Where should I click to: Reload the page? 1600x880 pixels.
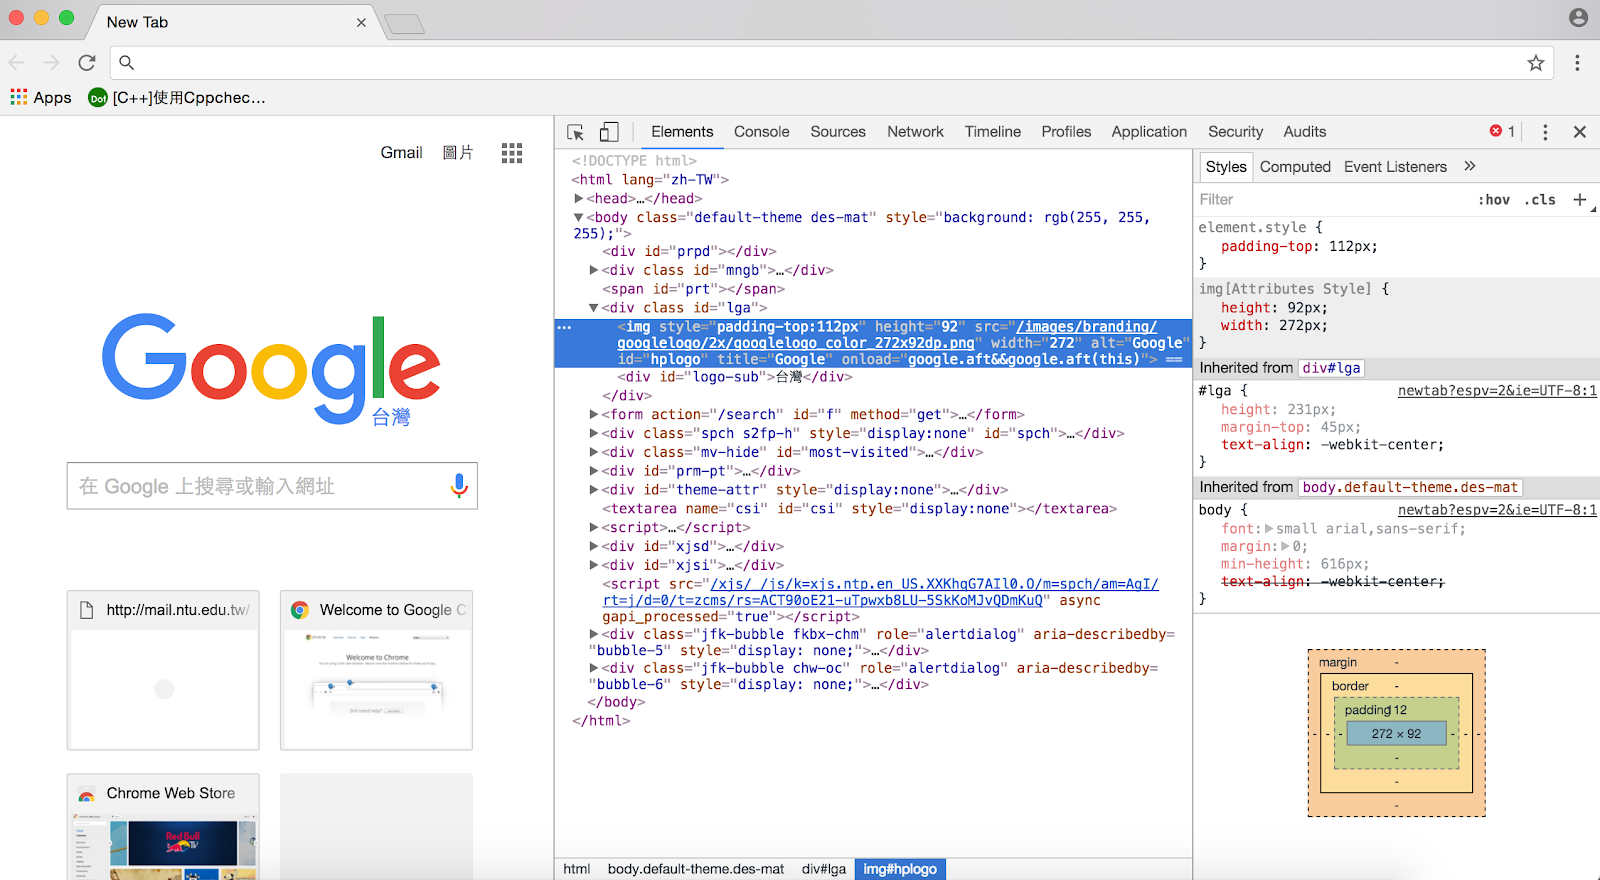87,63
